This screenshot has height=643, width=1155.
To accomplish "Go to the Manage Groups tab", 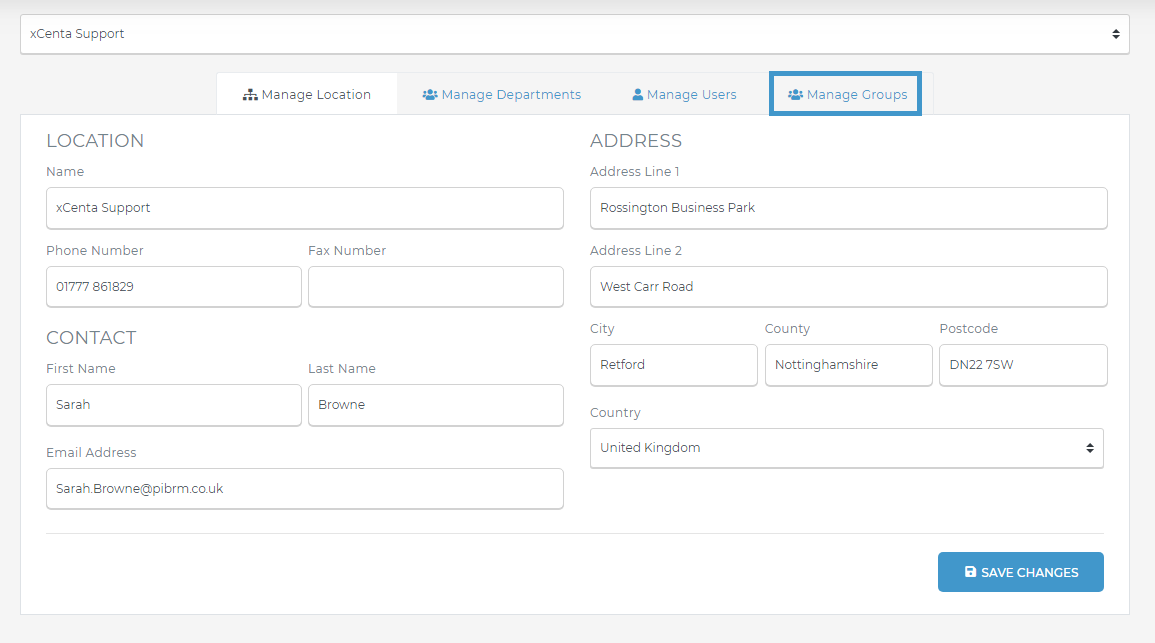I will tap(846, 94).
